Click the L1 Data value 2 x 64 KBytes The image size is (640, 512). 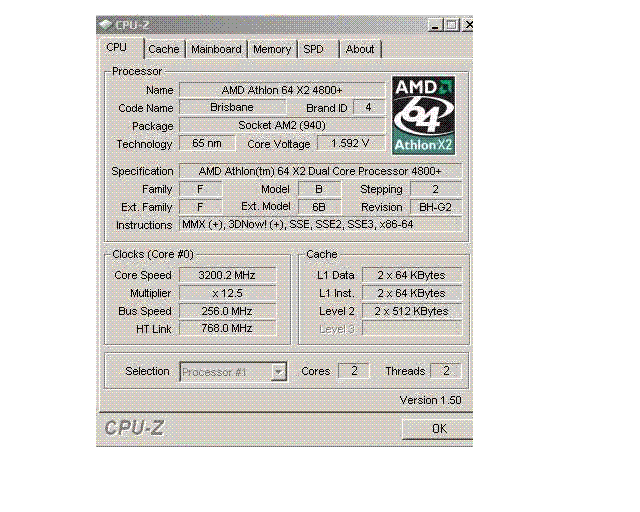(412, 275)
